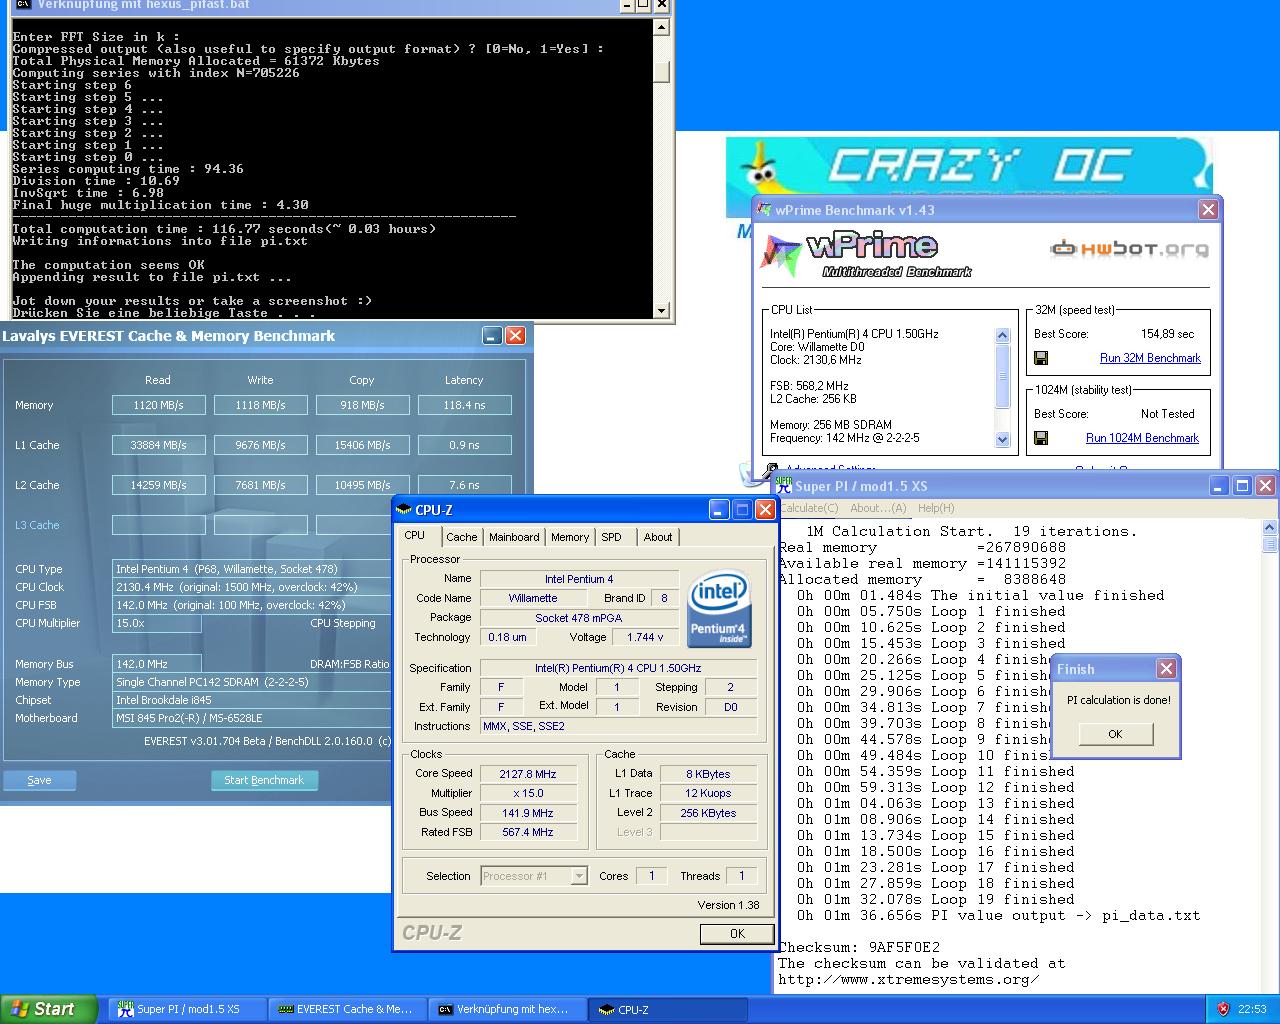Screen dimensions: 1280x1024
Task: Click Start Benchmark in EVEREST
Action: coord(264,780)
